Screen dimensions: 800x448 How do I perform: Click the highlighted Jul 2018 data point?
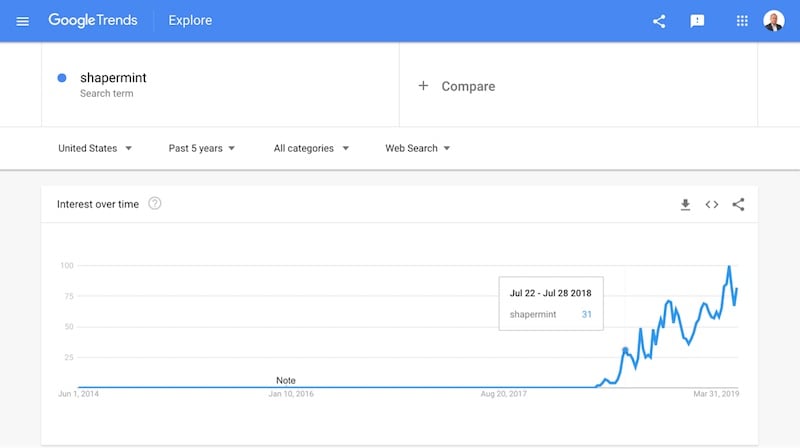(625, 350)
